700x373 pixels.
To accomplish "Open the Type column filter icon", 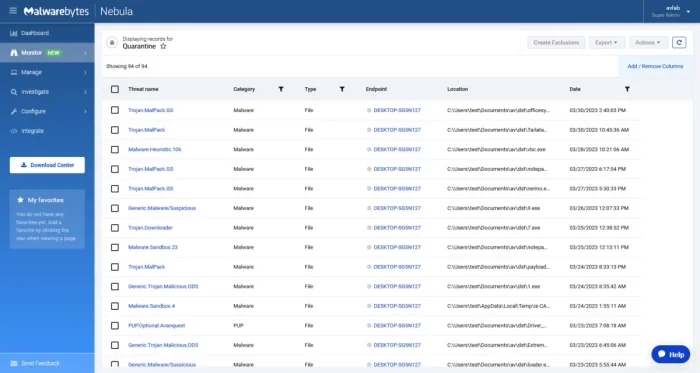I will point(342,89).
